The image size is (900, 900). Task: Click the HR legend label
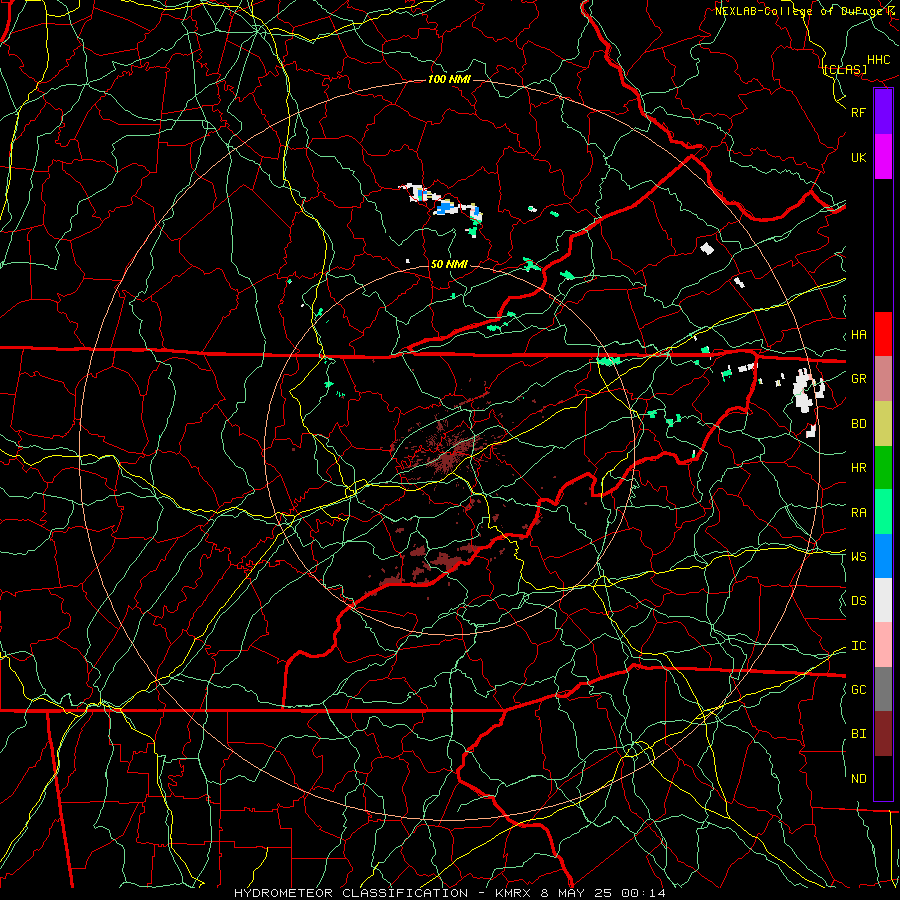click(x=859, y=468)
